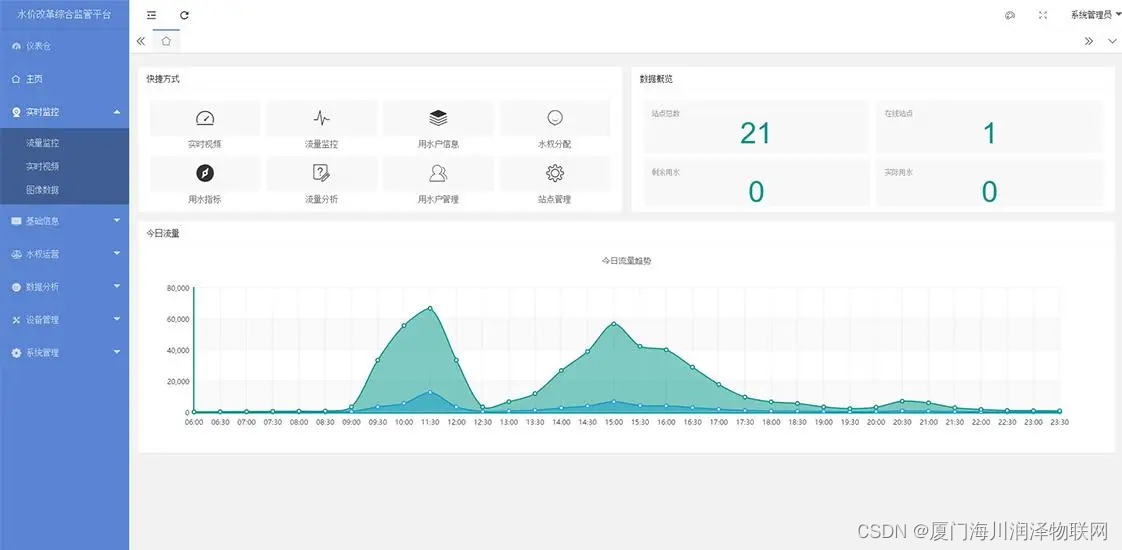Click the 主页 home icon in sidebar
Screen dimensions: 1122x550
[16, 79]
